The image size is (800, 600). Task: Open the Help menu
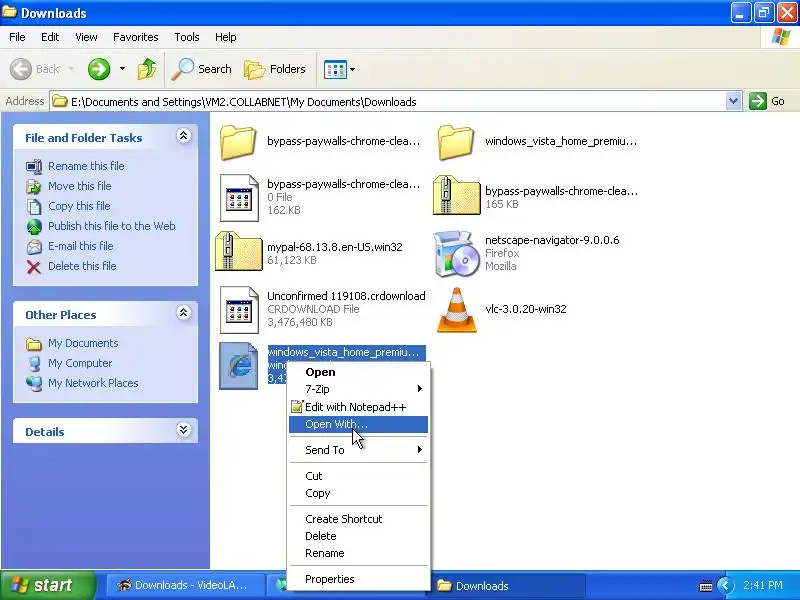pyautogui.click(x=226, y=37)
